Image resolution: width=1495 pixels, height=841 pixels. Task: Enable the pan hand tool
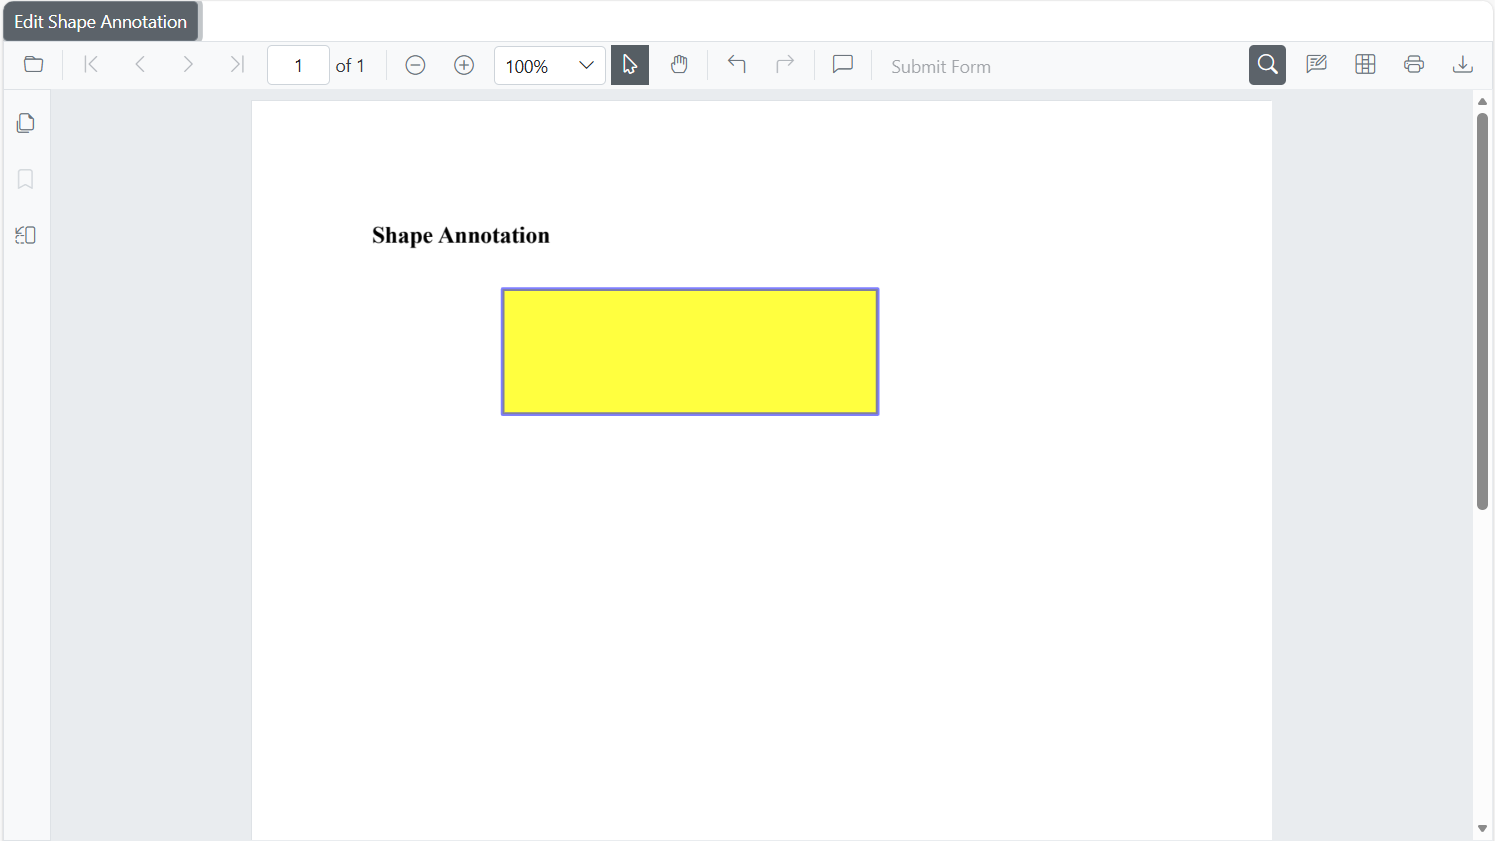tap(679, 65)
